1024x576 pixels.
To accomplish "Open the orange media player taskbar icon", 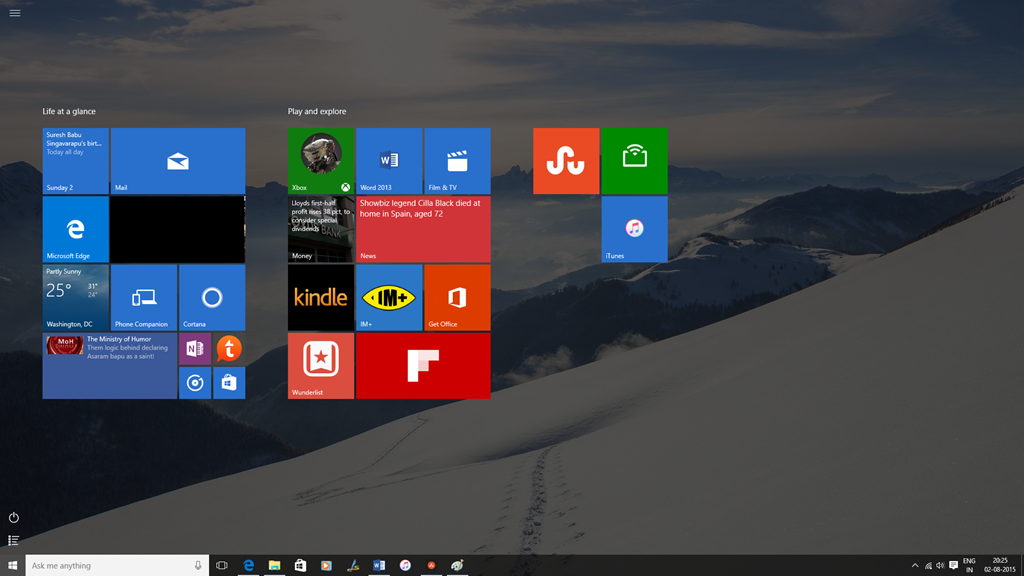I will click(327, 566).
